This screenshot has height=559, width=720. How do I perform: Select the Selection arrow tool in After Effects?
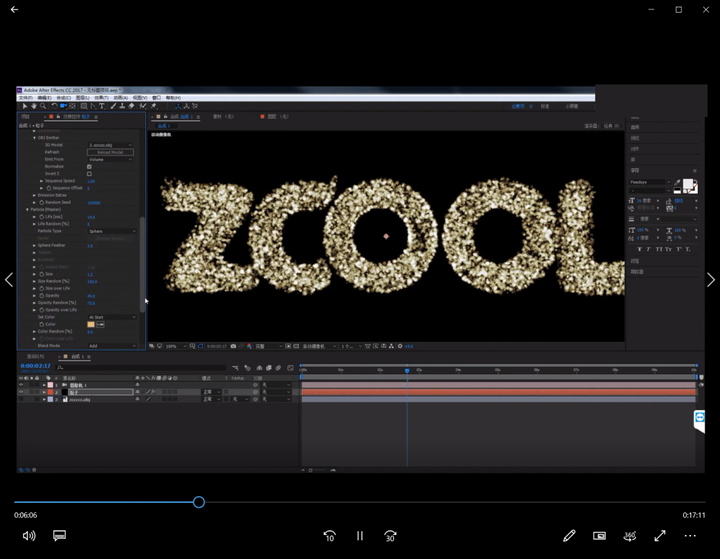(25, 106)
